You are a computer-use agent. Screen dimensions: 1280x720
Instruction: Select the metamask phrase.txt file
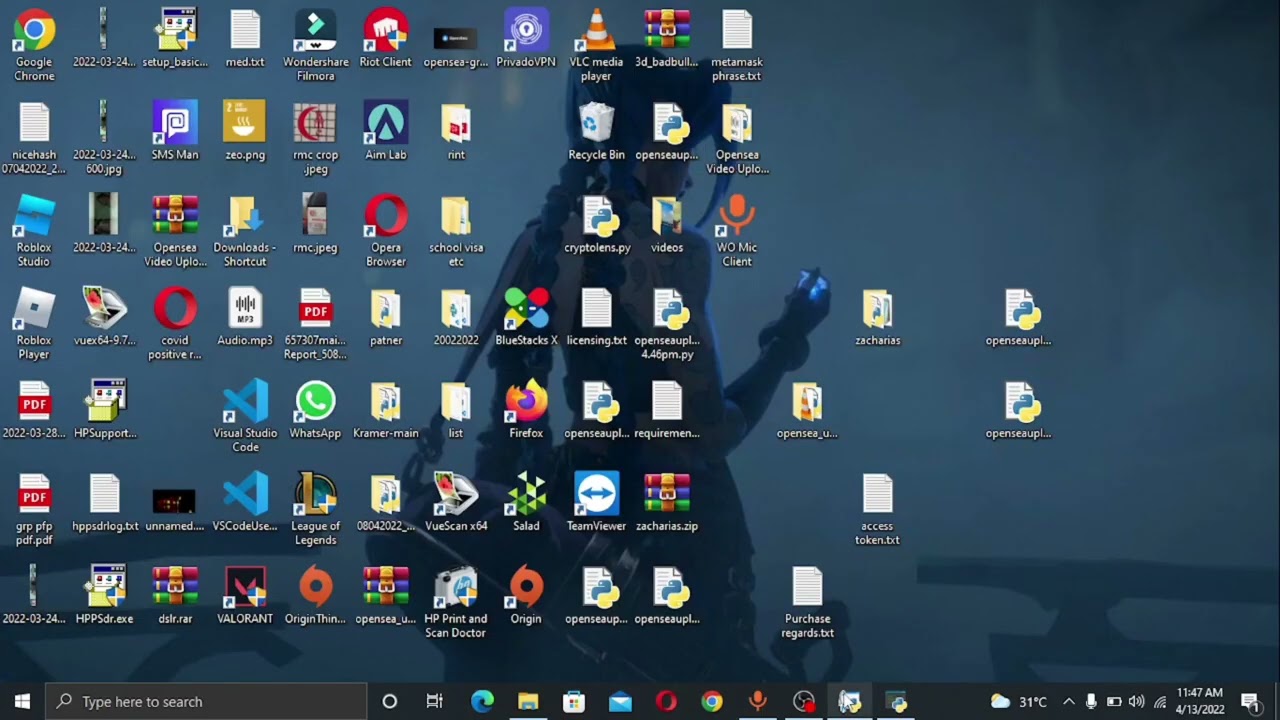click(x=737, y=45)
